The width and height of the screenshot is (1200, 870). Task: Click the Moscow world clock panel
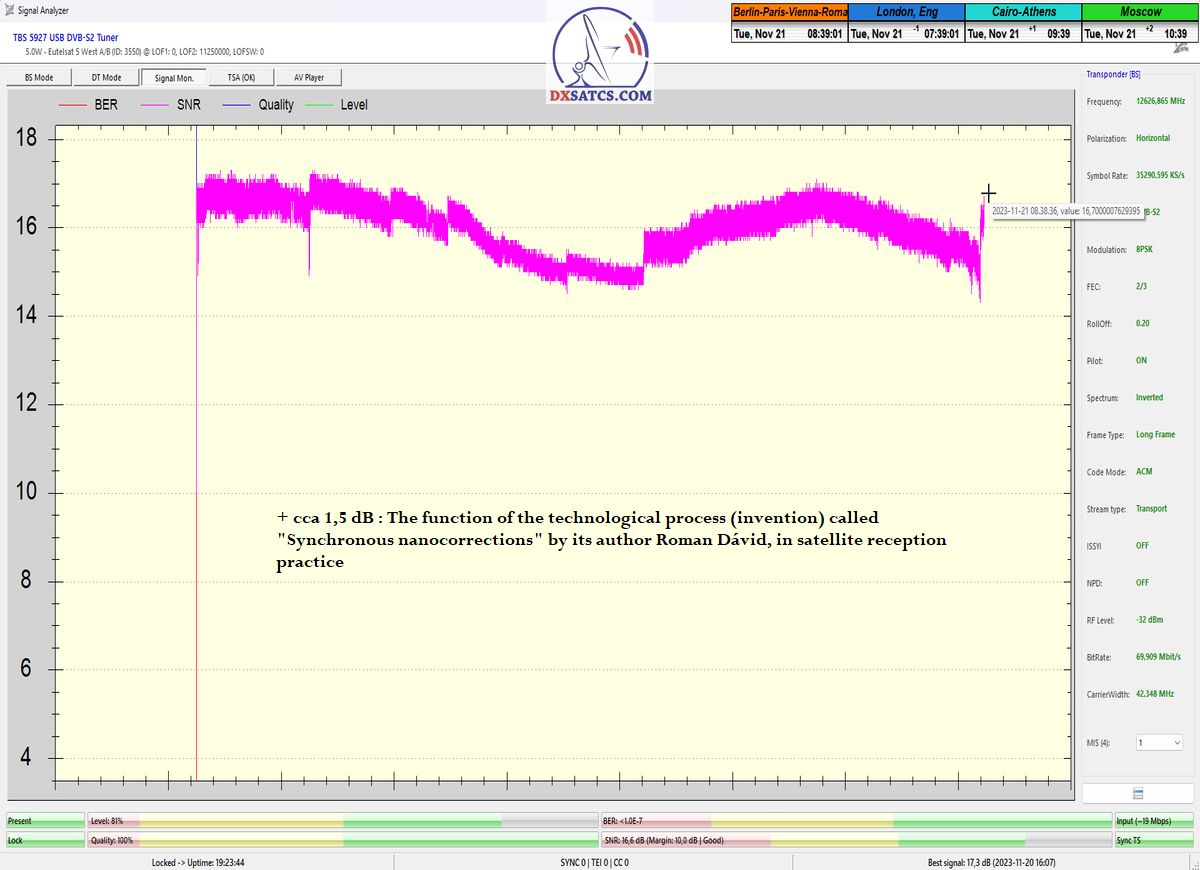(x=1140, y=22)
